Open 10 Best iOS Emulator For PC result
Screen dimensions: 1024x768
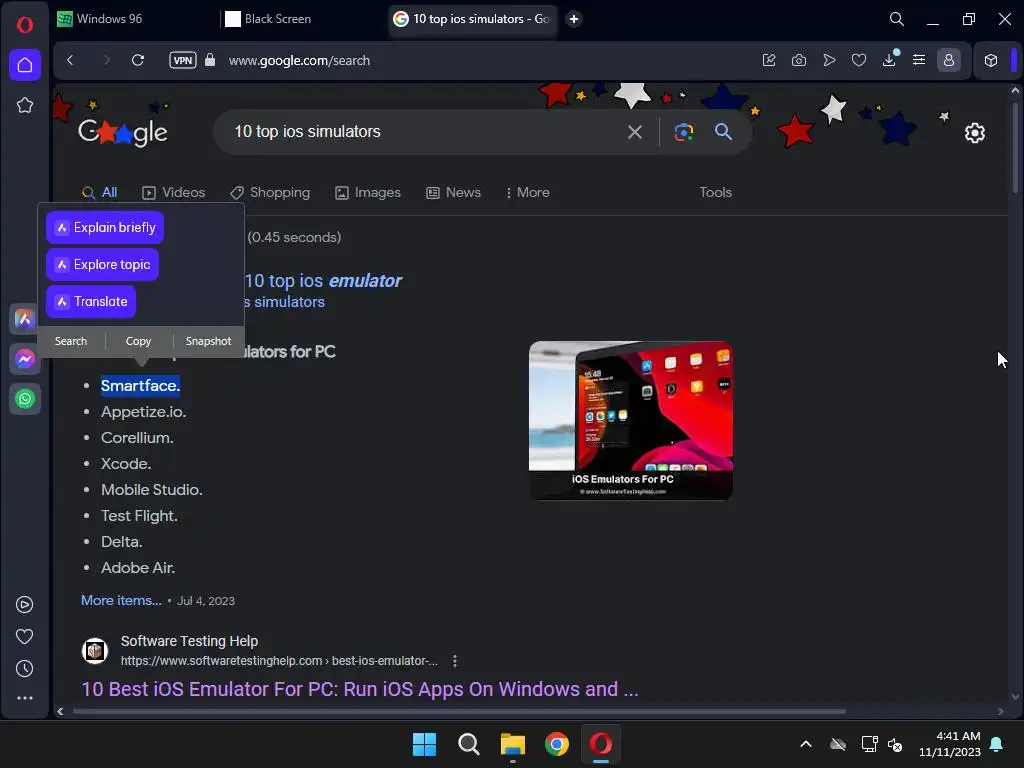coord(360,689)
